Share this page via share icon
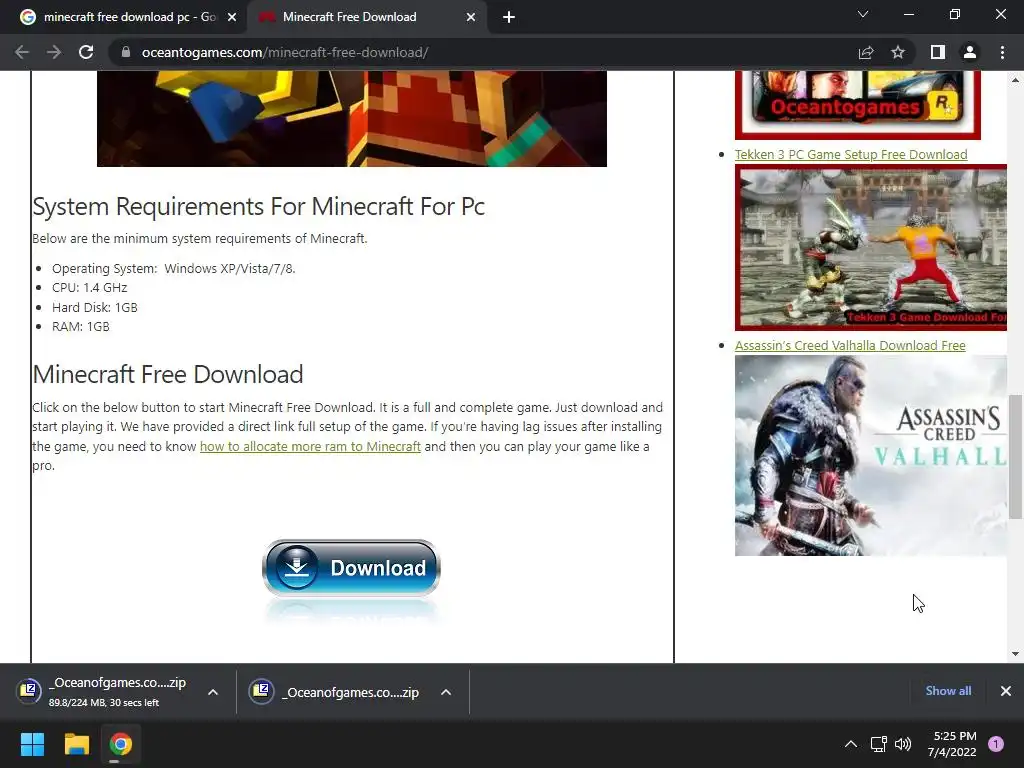1024x768 pixels. (866, 52)
